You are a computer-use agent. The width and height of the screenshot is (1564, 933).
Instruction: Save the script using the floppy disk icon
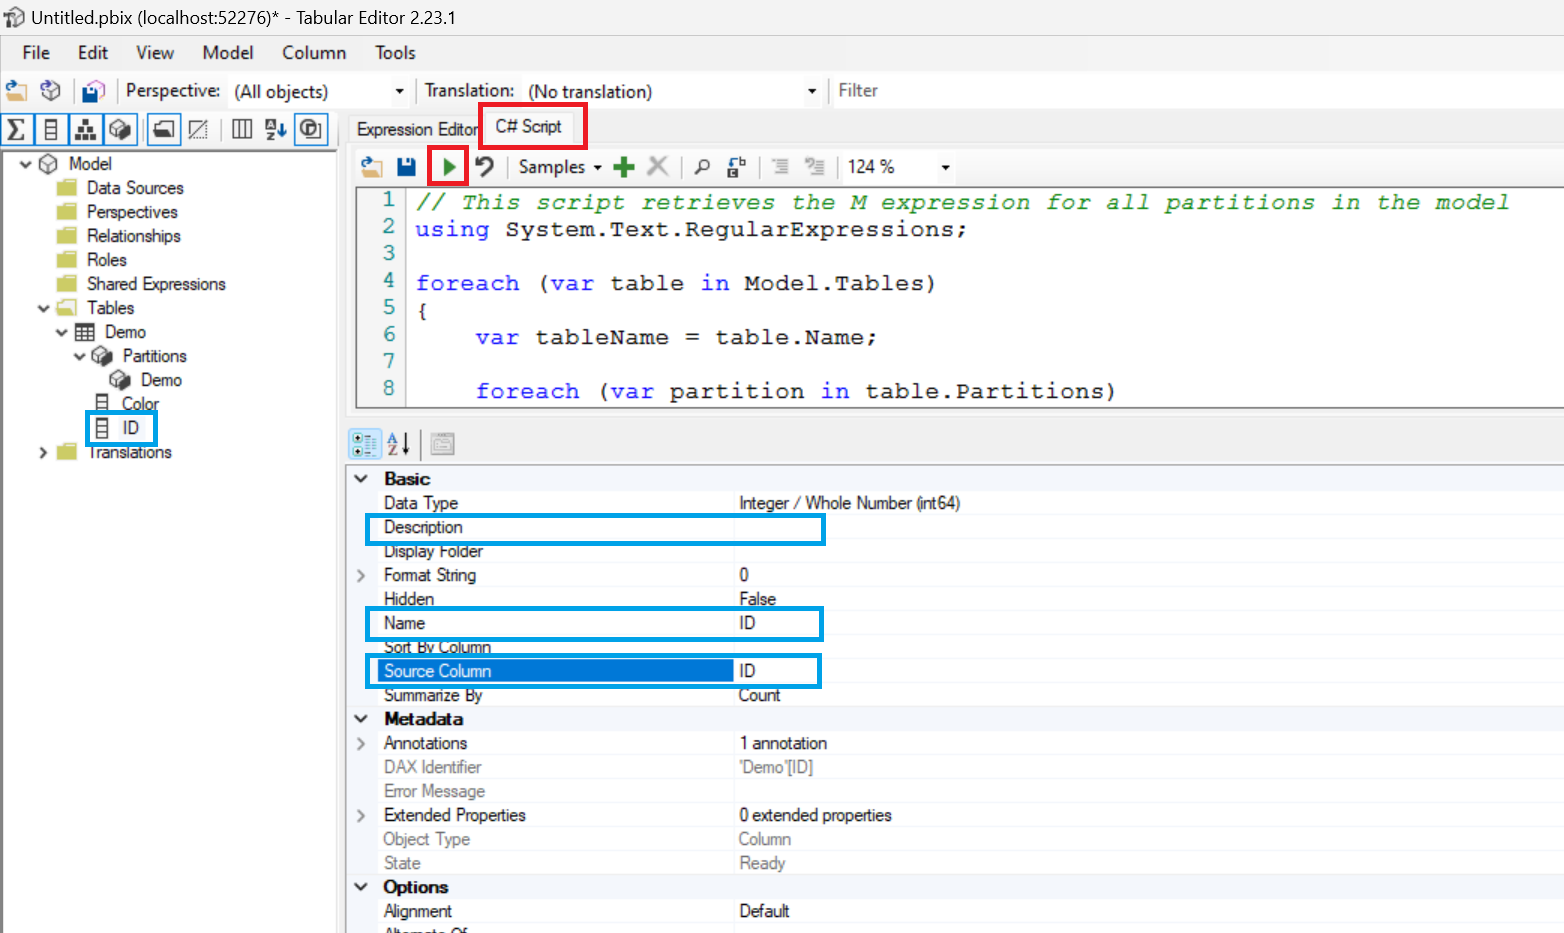click(406, 167)
